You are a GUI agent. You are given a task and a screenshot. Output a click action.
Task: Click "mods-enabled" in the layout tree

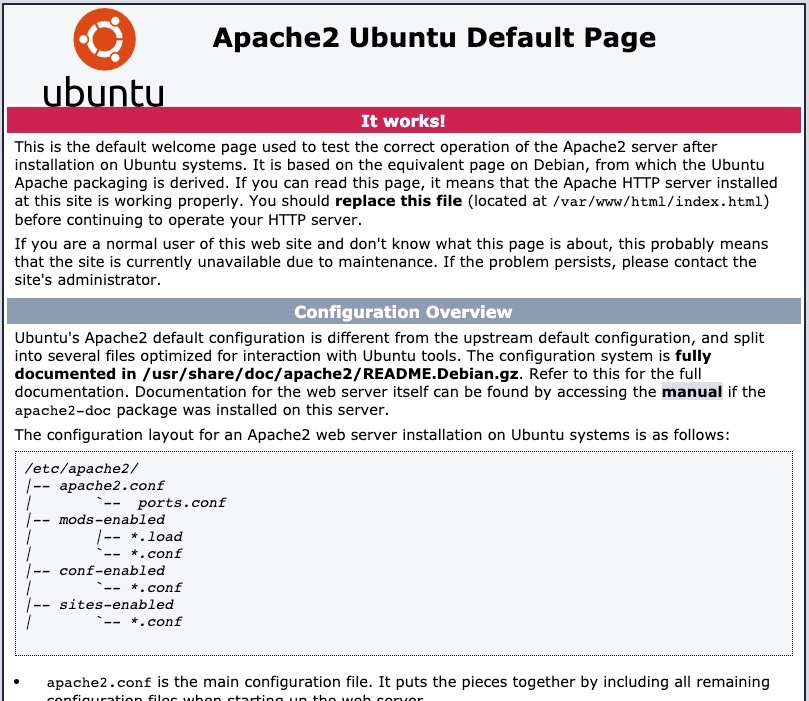(111, 519)
